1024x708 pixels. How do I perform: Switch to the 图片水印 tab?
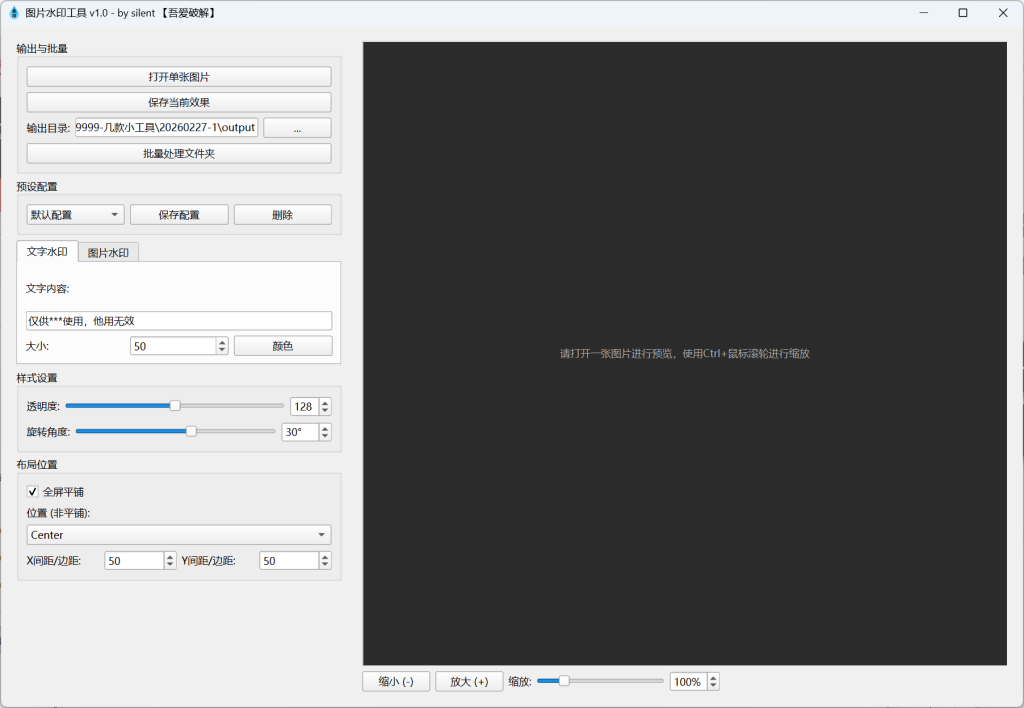pos(108,252)
